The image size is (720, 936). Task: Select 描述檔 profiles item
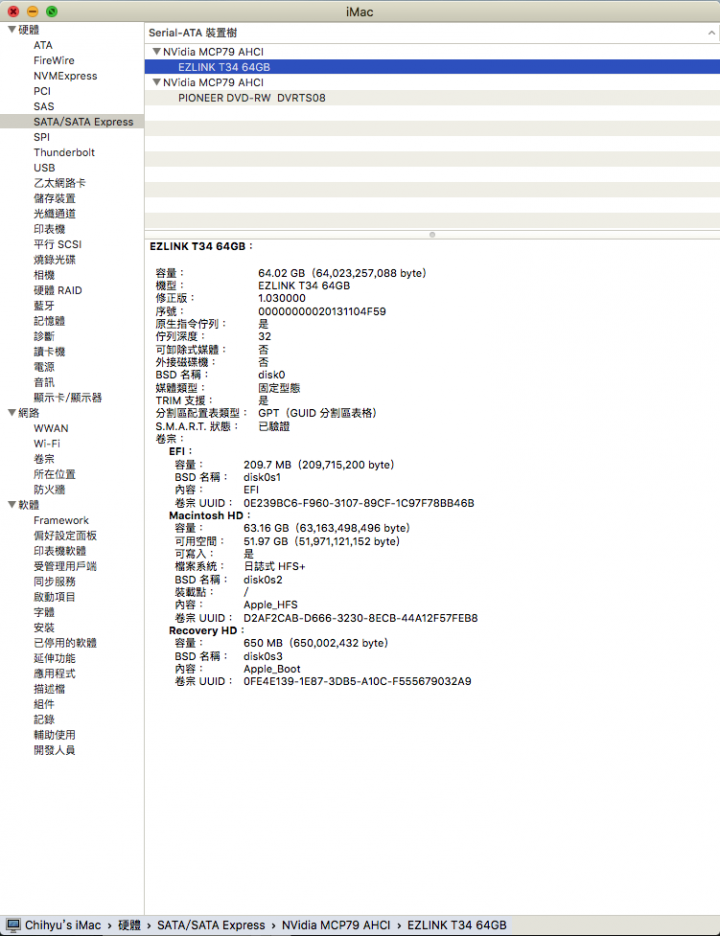(x=50, y=689)
